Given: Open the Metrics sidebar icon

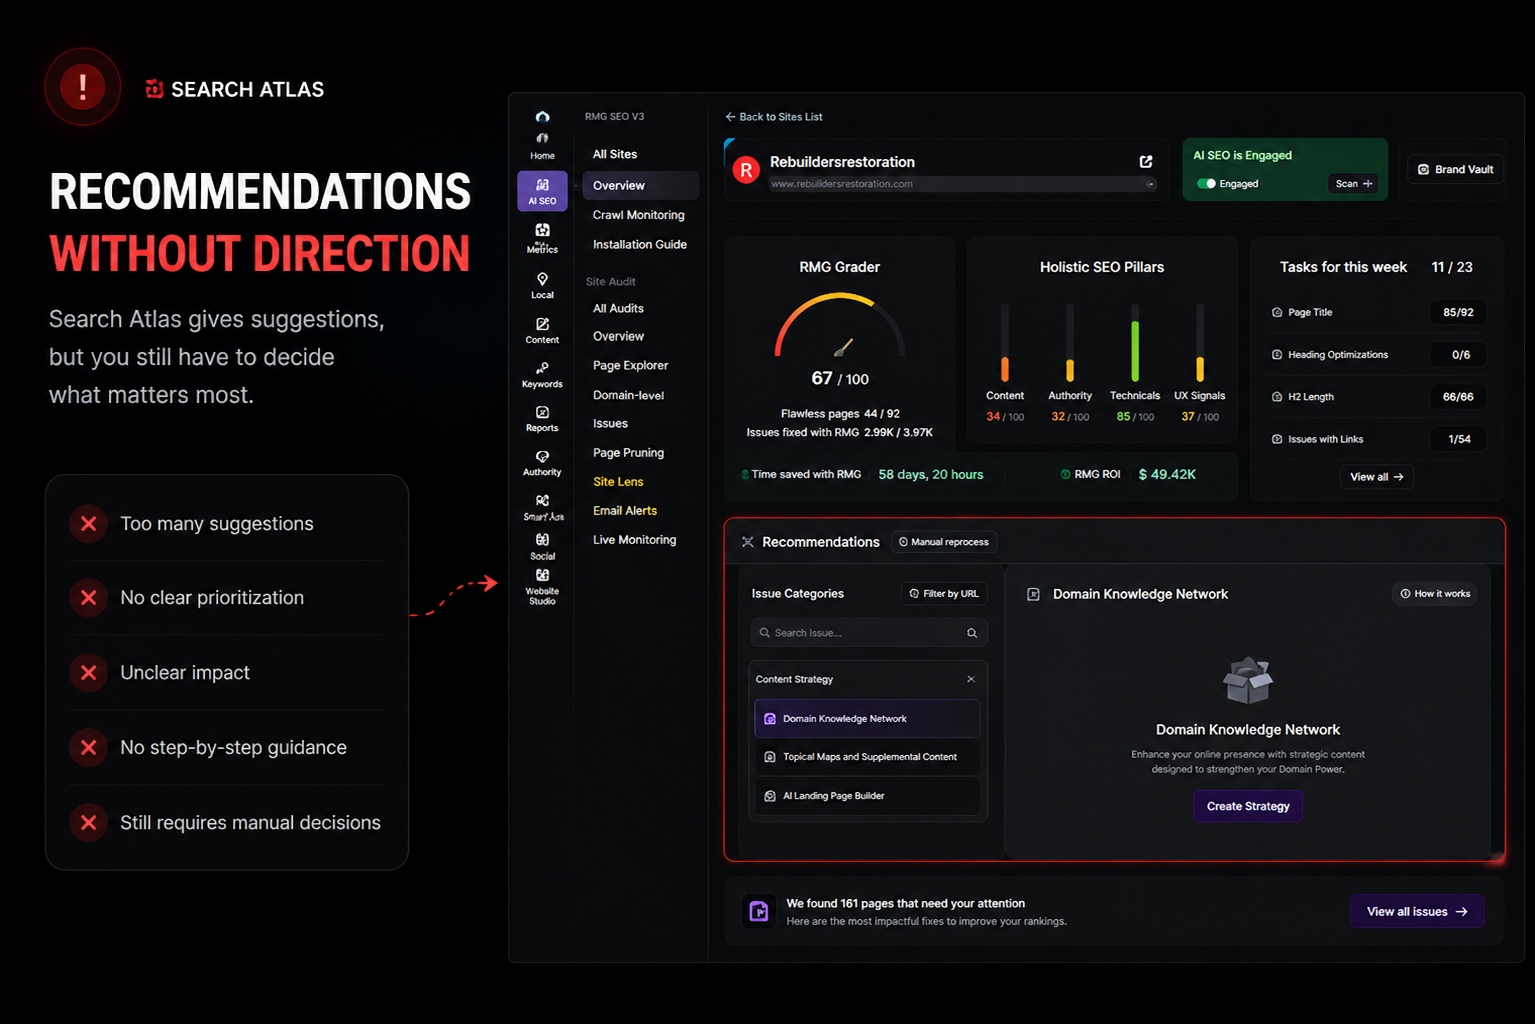Looking at the screenshot, I should coord(542,238).
